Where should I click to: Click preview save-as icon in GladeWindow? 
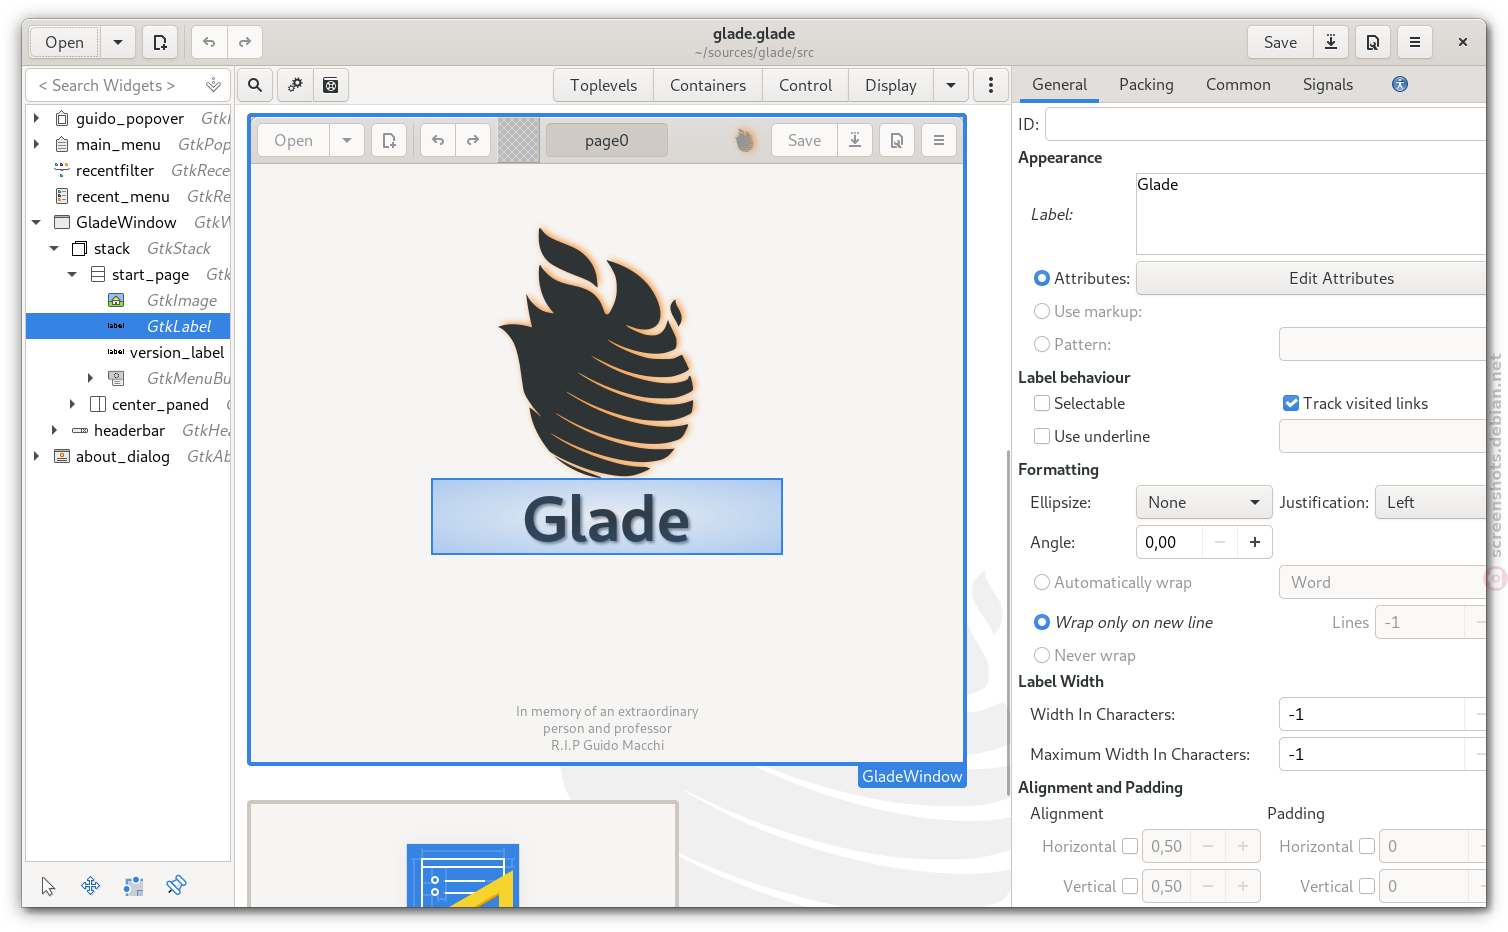pyautogui.click(x=855, y=140)
